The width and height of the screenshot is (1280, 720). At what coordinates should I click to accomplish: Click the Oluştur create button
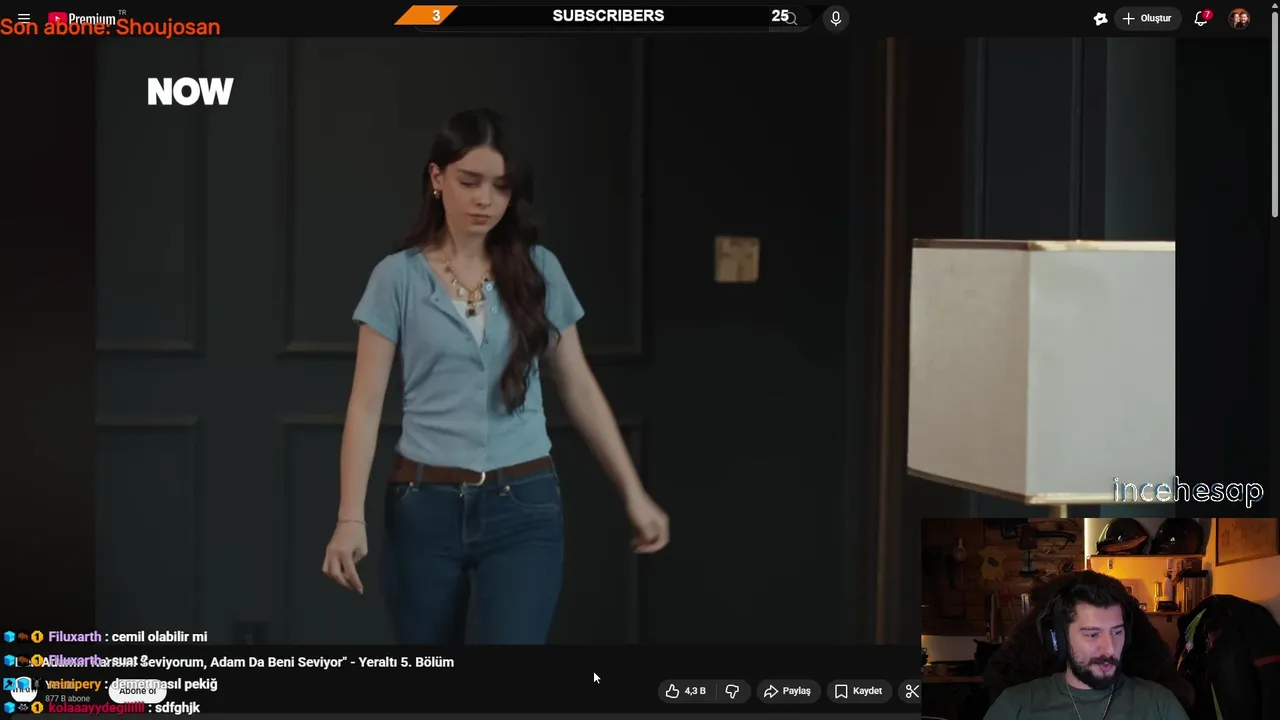tap(1147, 18)
